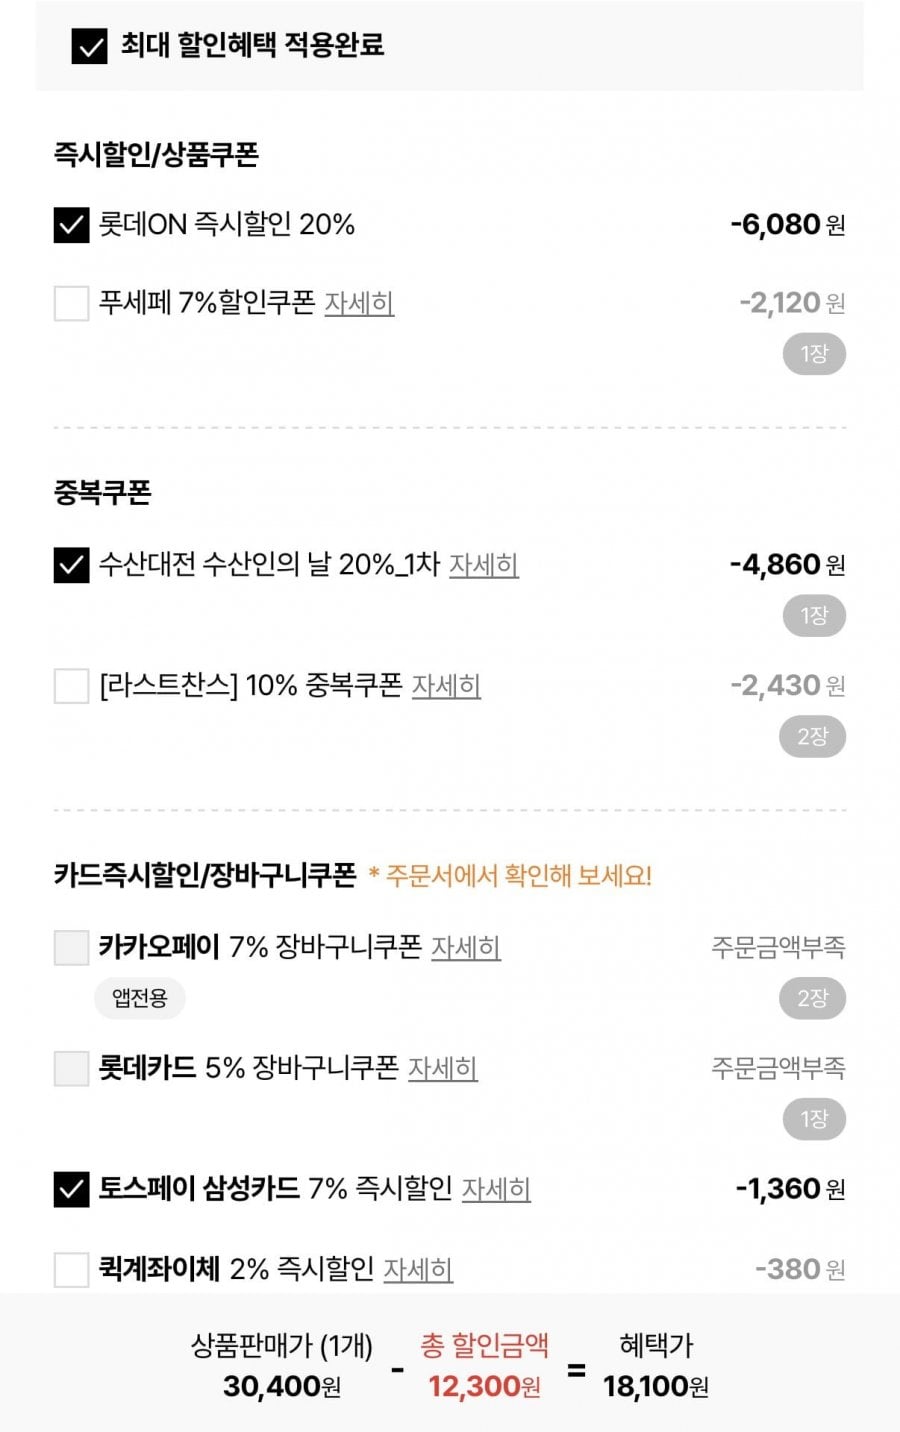Image resolution: width=900 pixels, height=1432 pixels.
Task: Check 롯데카드 5% 장바구니쿠폰 box
Action: (71, 1068)
